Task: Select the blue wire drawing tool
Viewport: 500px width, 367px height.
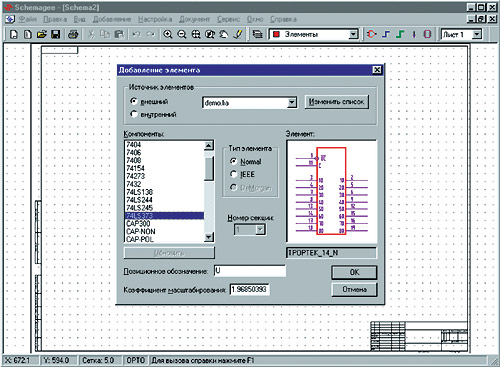Action: click(386, 34)
